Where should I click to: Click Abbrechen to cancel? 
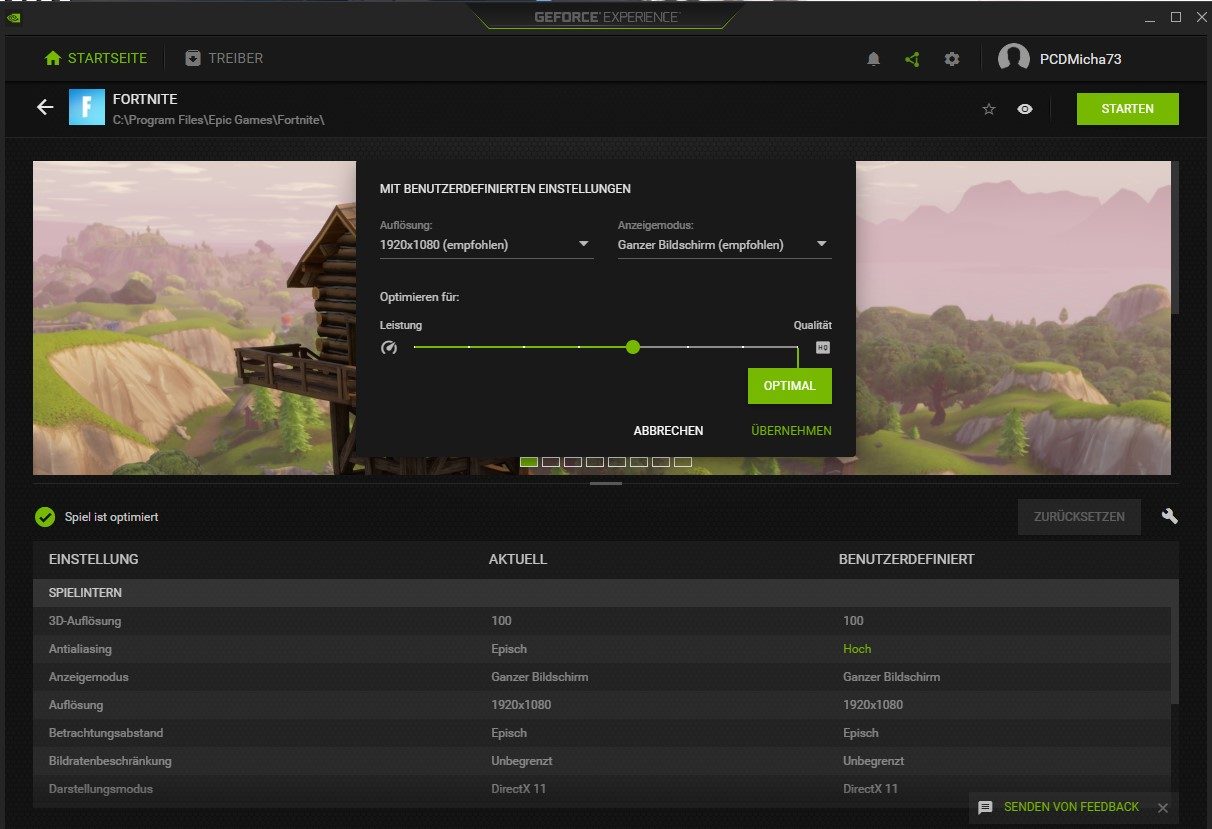[668, 431]
